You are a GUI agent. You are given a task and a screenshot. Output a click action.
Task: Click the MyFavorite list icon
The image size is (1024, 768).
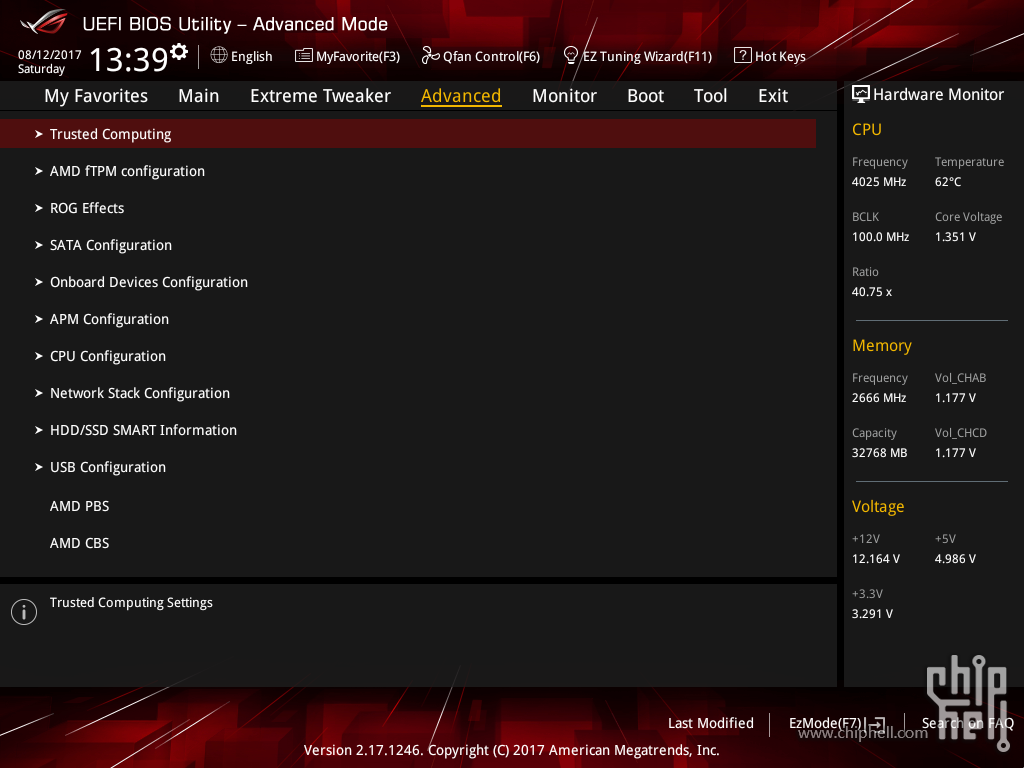[304, 56]
